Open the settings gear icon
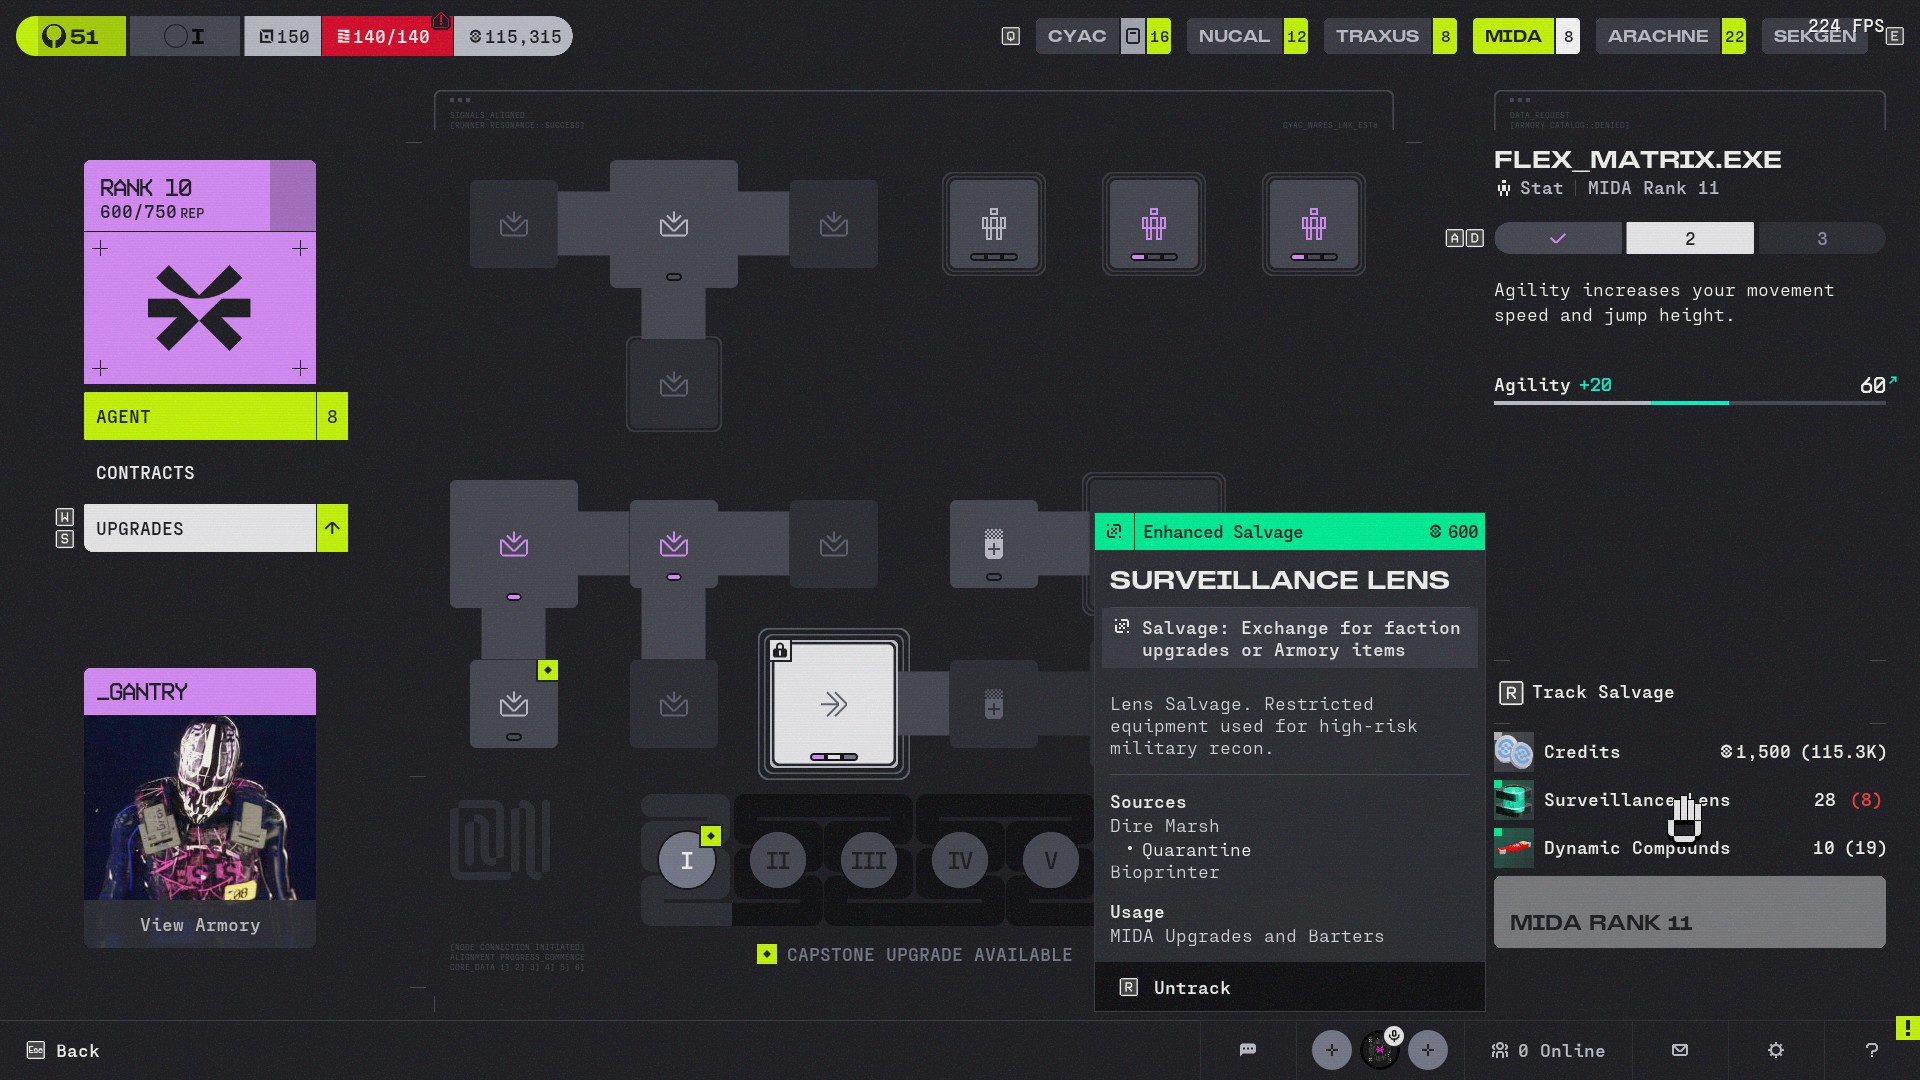 pos(1776,1050)
